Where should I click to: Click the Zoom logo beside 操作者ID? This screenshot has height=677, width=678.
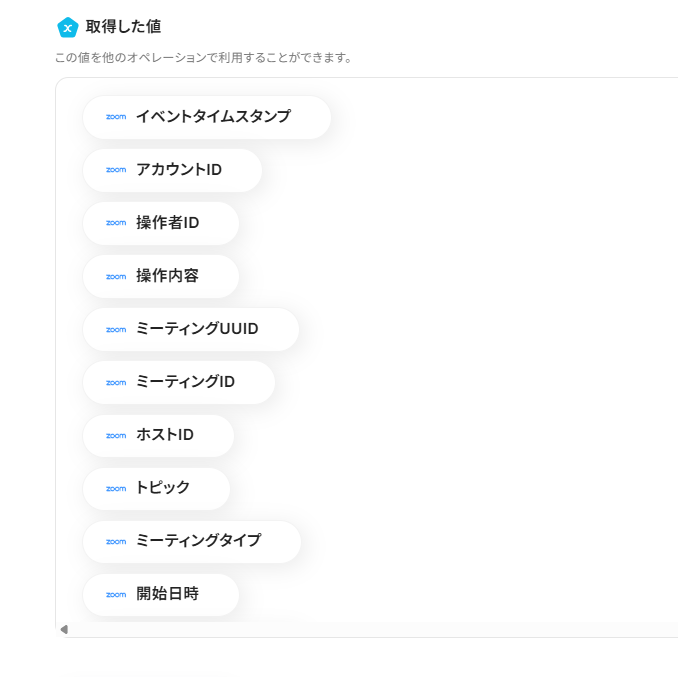tap(116, 223)
